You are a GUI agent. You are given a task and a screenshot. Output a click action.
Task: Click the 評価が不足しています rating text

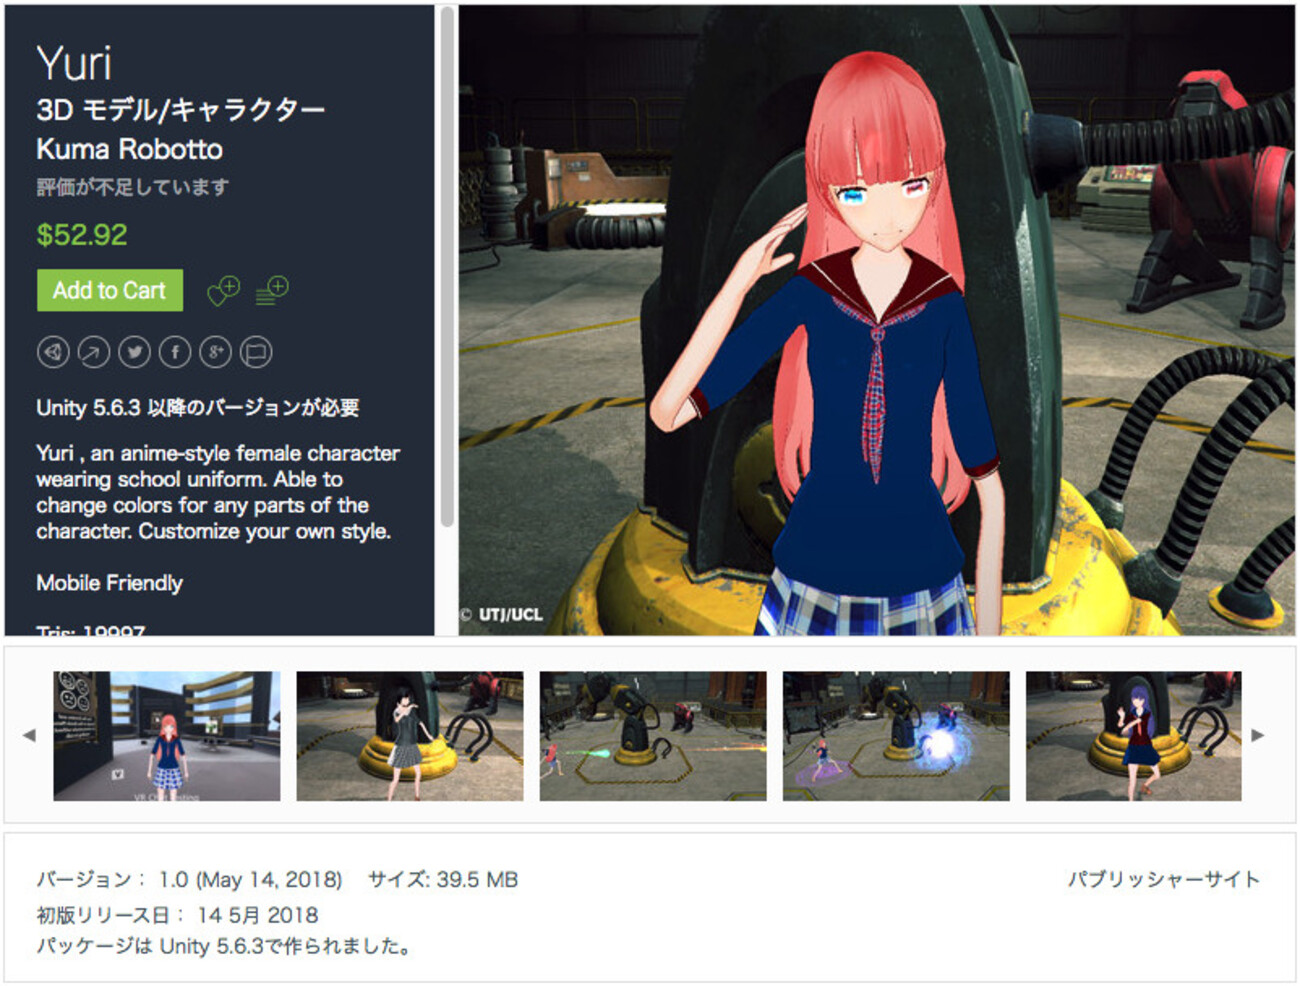tap(133, 187)
